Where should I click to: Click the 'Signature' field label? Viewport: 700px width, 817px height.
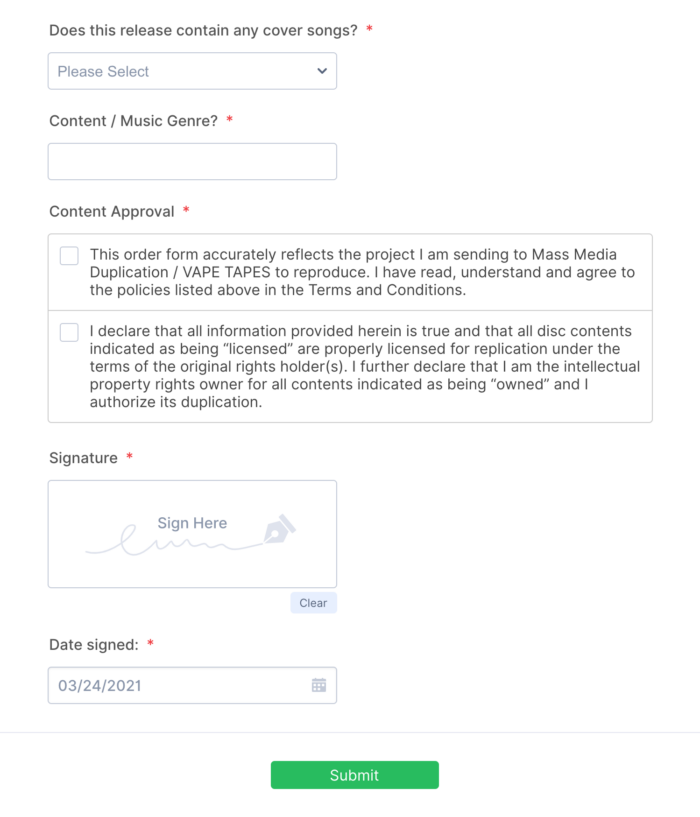click(x=83, y=458)
